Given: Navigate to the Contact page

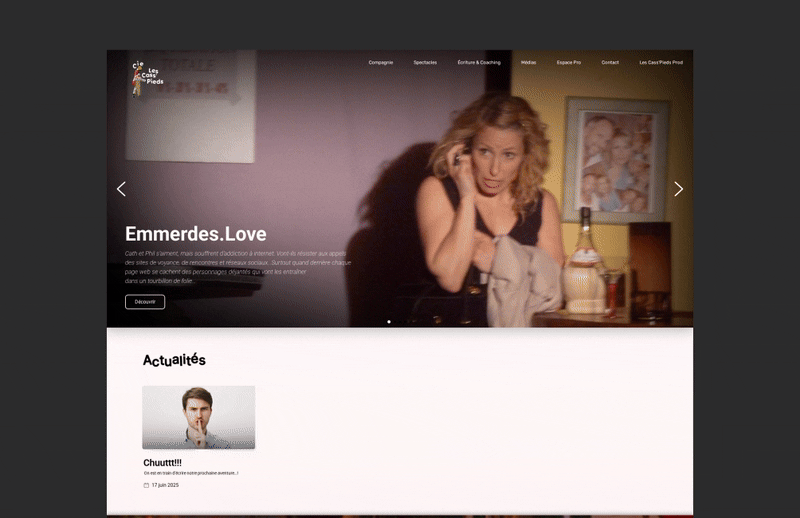Looking at the screenshot, I should click(x=610, y=62).
